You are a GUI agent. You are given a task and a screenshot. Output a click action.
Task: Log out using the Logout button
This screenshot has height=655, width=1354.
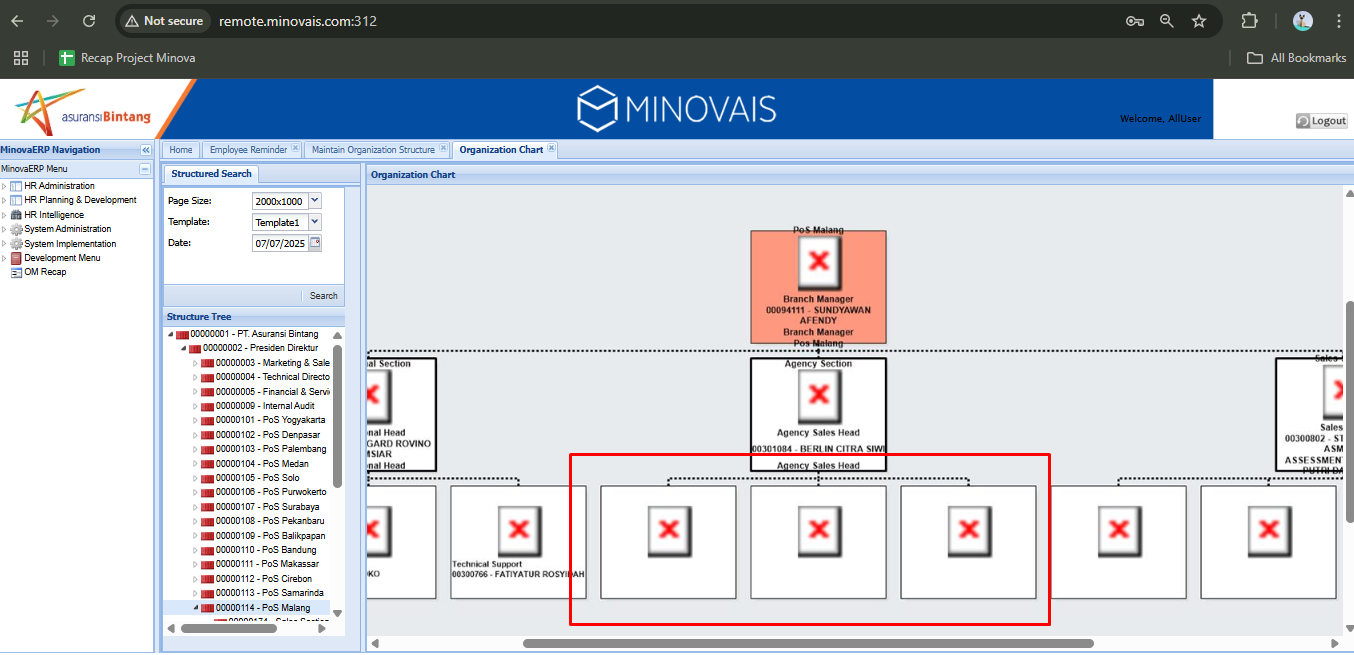point(1322,121)
